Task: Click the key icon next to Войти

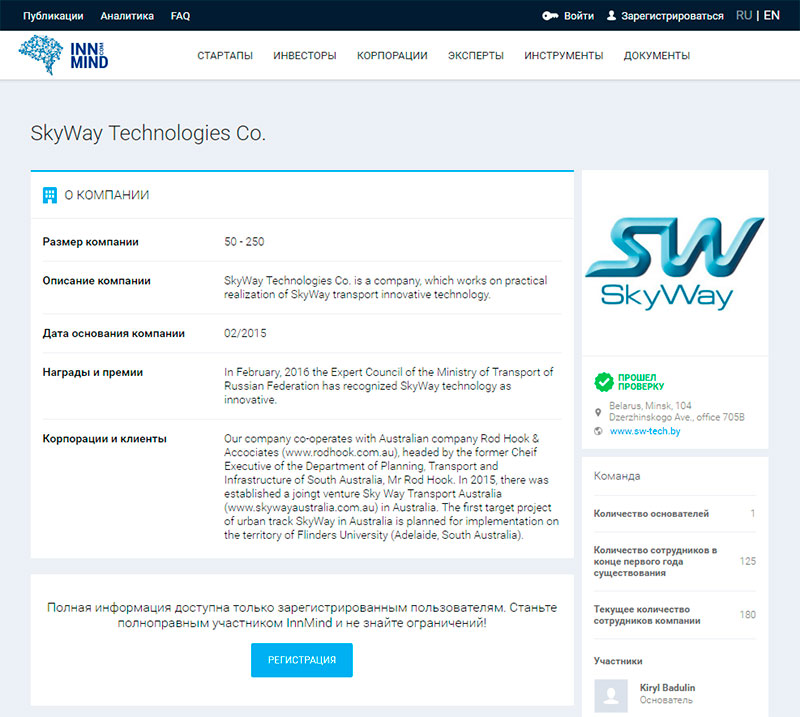Action: pyautogui.click(x=552, y=16)
